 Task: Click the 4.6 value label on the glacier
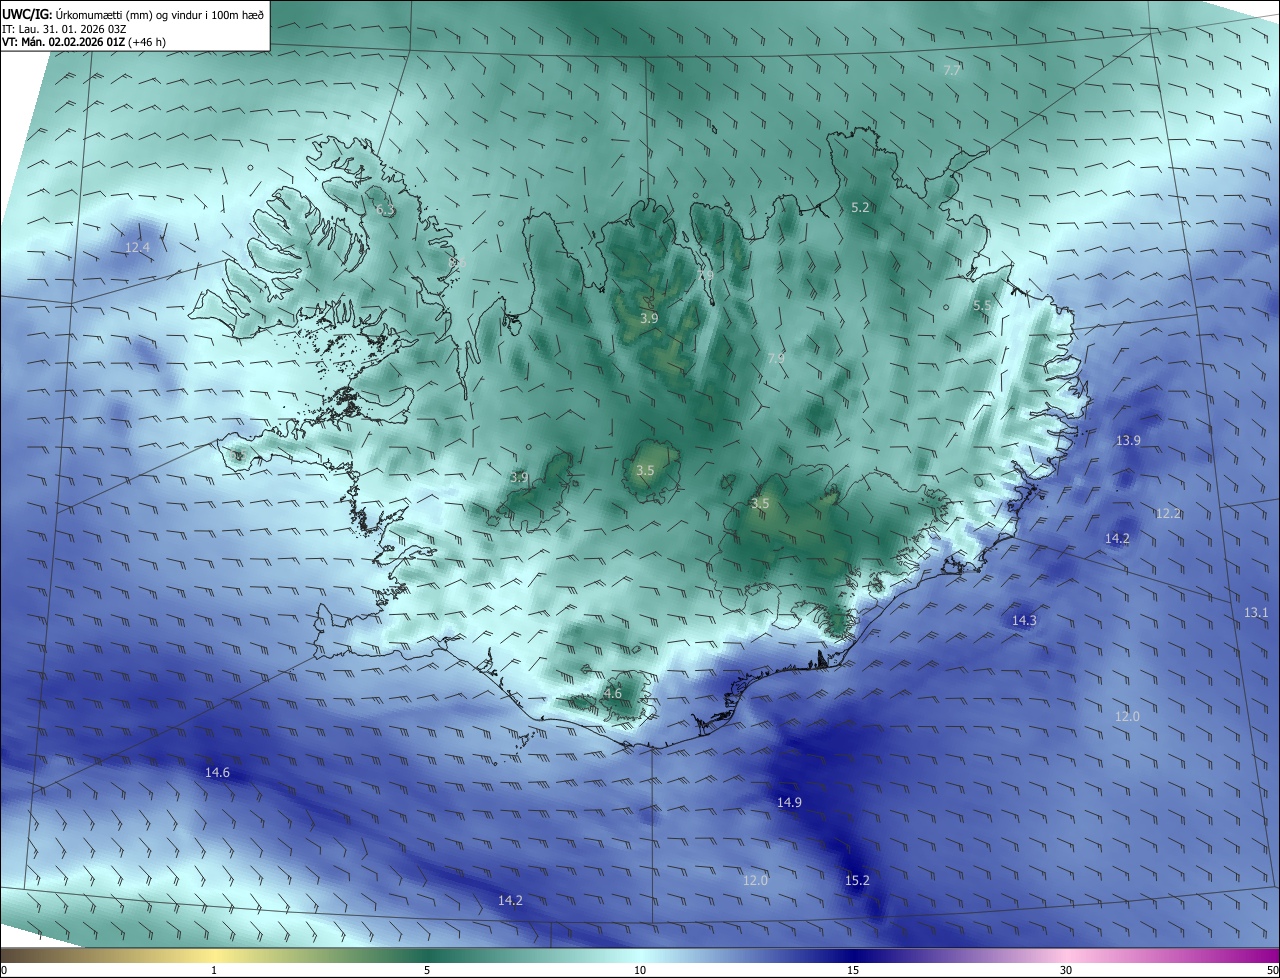tap(613, 693)
